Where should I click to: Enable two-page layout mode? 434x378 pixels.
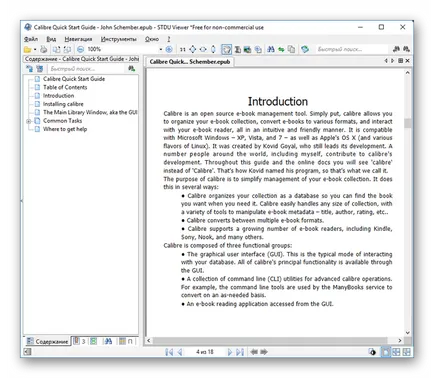396,352
